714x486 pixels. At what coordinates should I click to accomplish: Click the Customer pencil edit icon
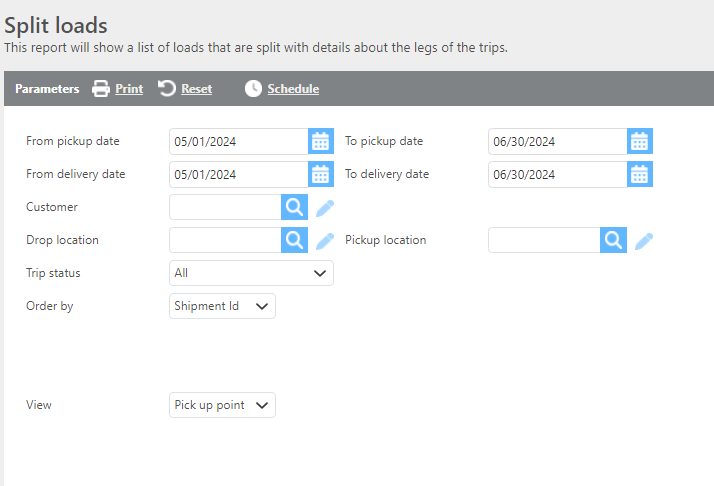point(325,208)
